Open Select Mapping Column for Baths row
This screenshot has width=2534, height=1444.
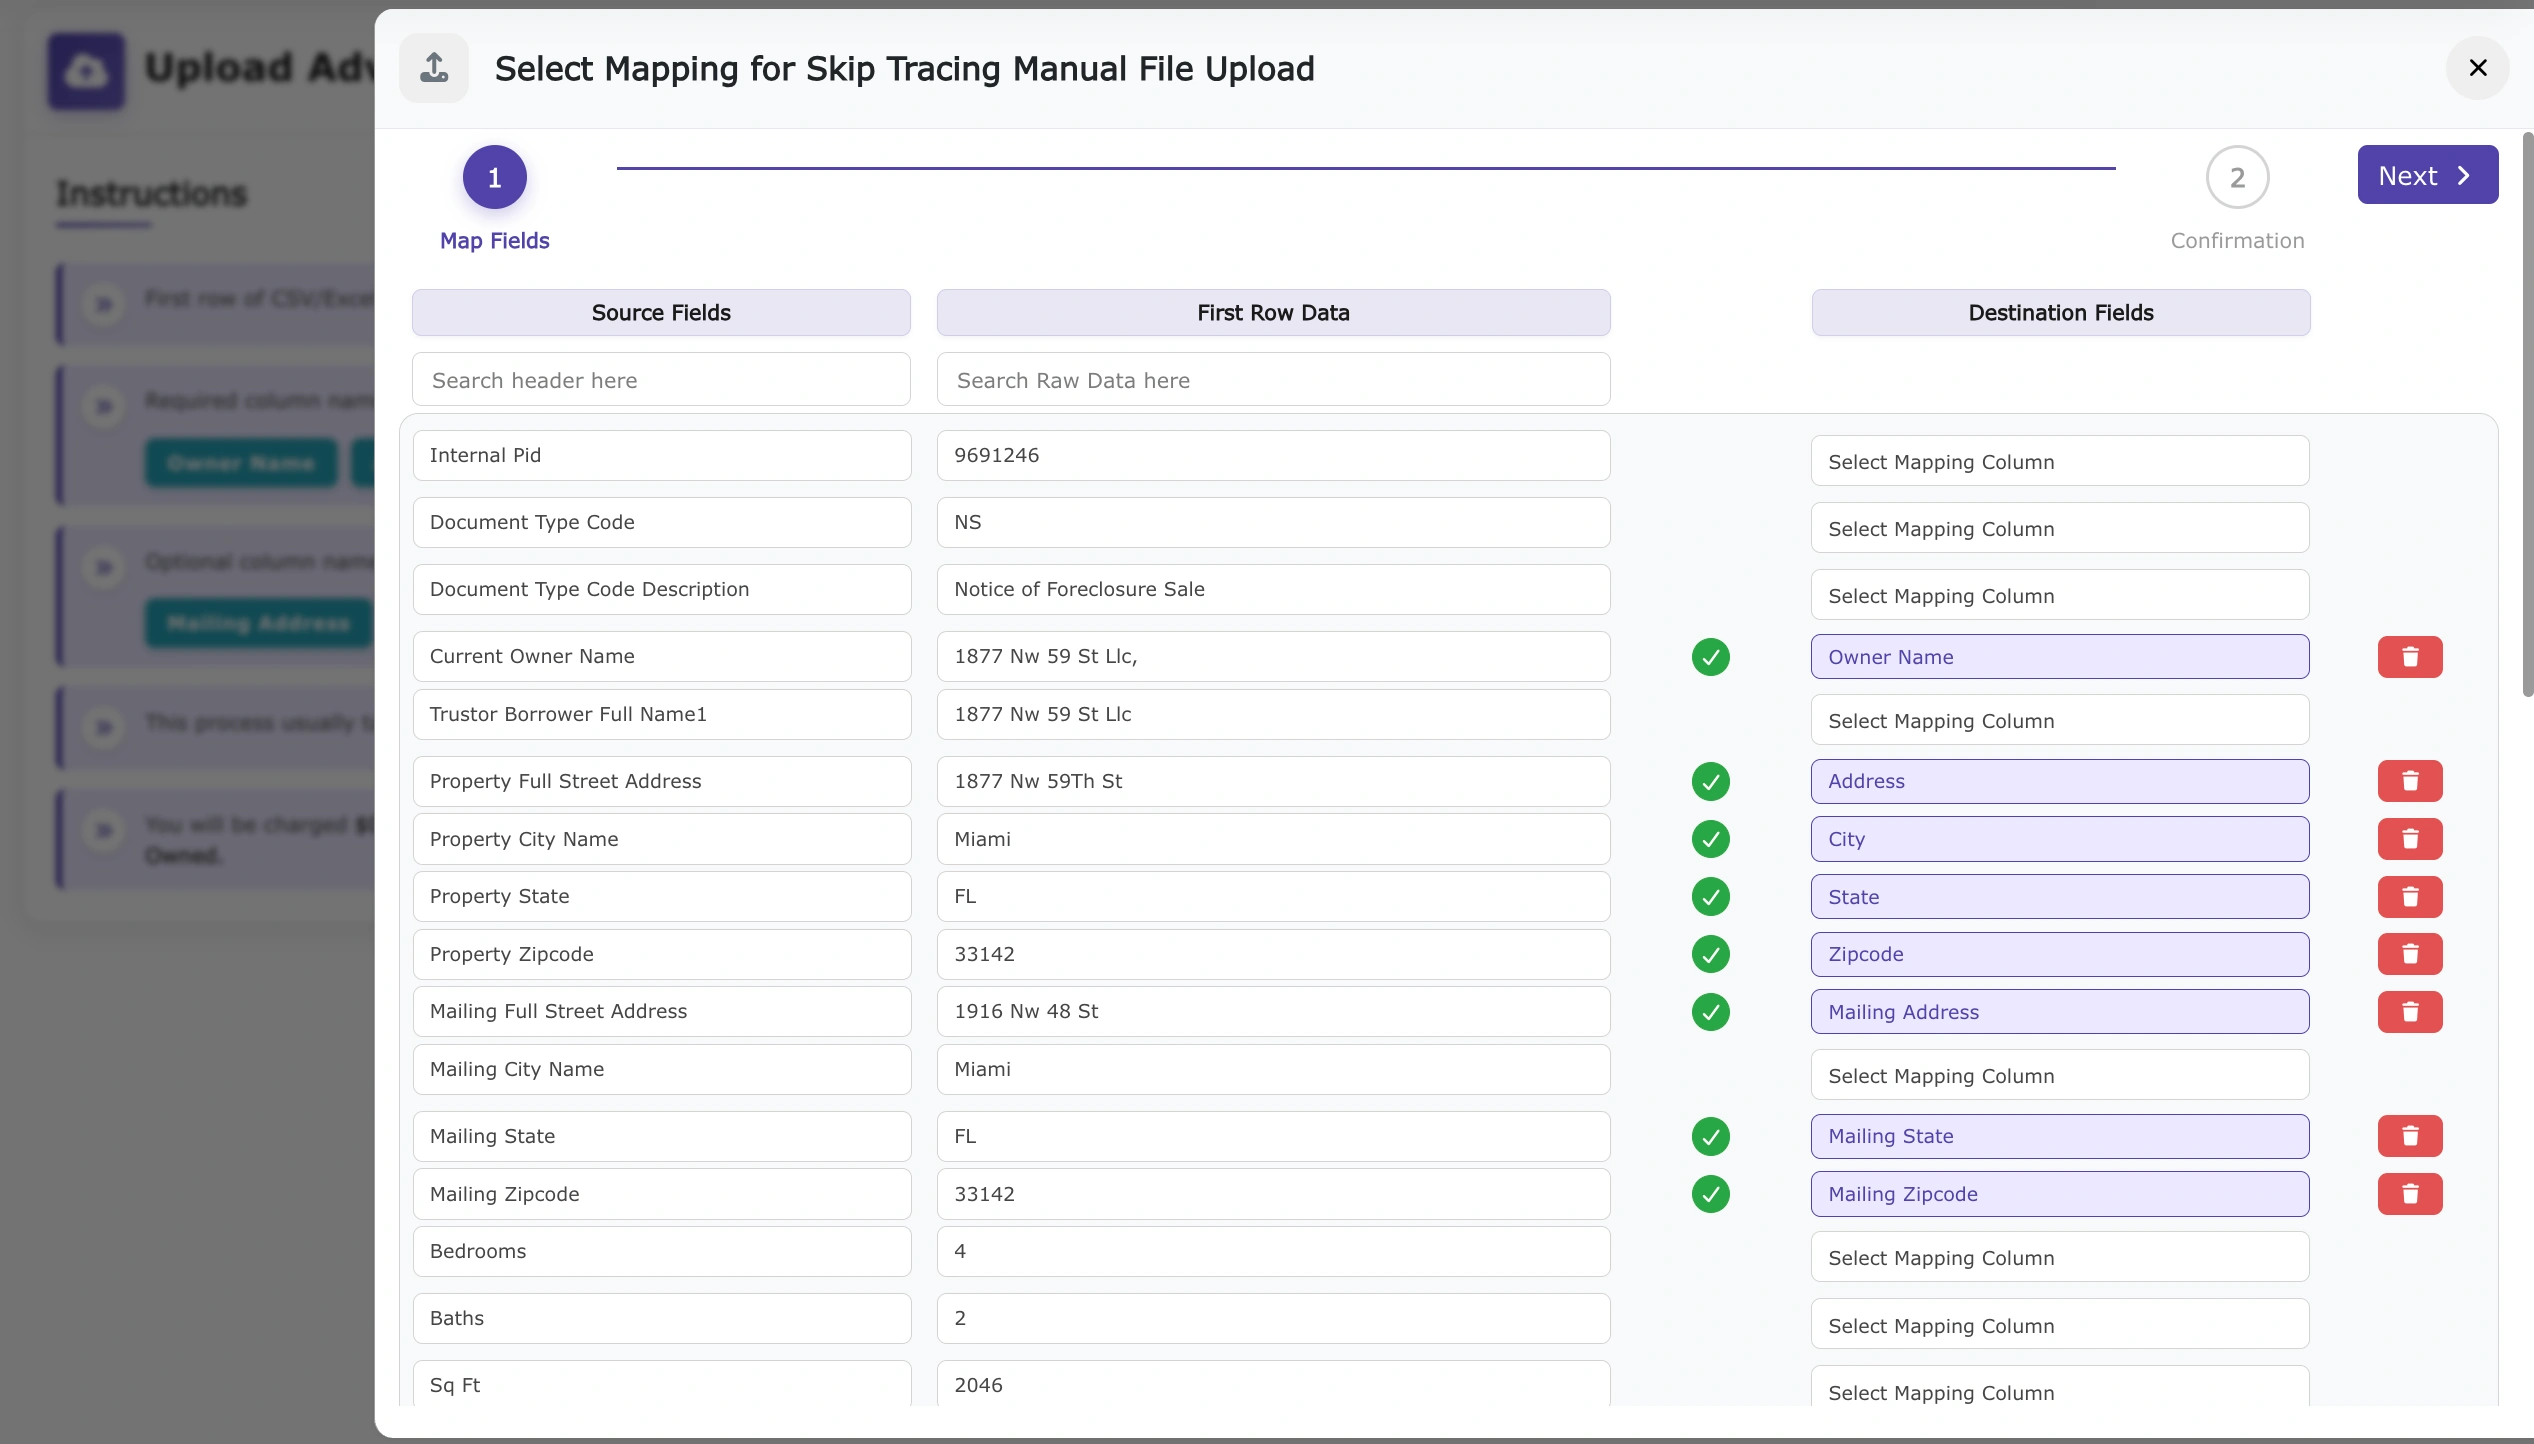pyautogui.click(x=2060, y=1325)
